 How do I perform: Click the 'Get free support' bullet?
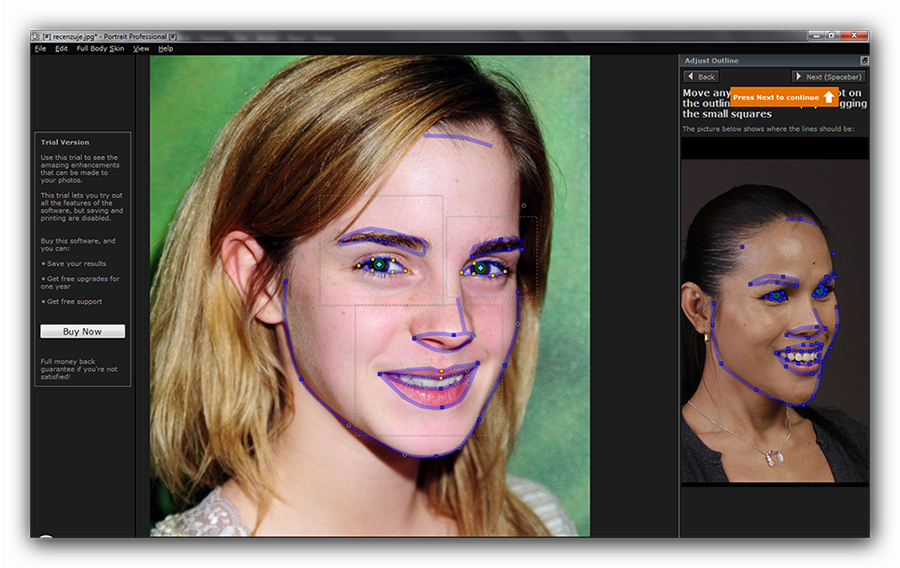point(72,302)
